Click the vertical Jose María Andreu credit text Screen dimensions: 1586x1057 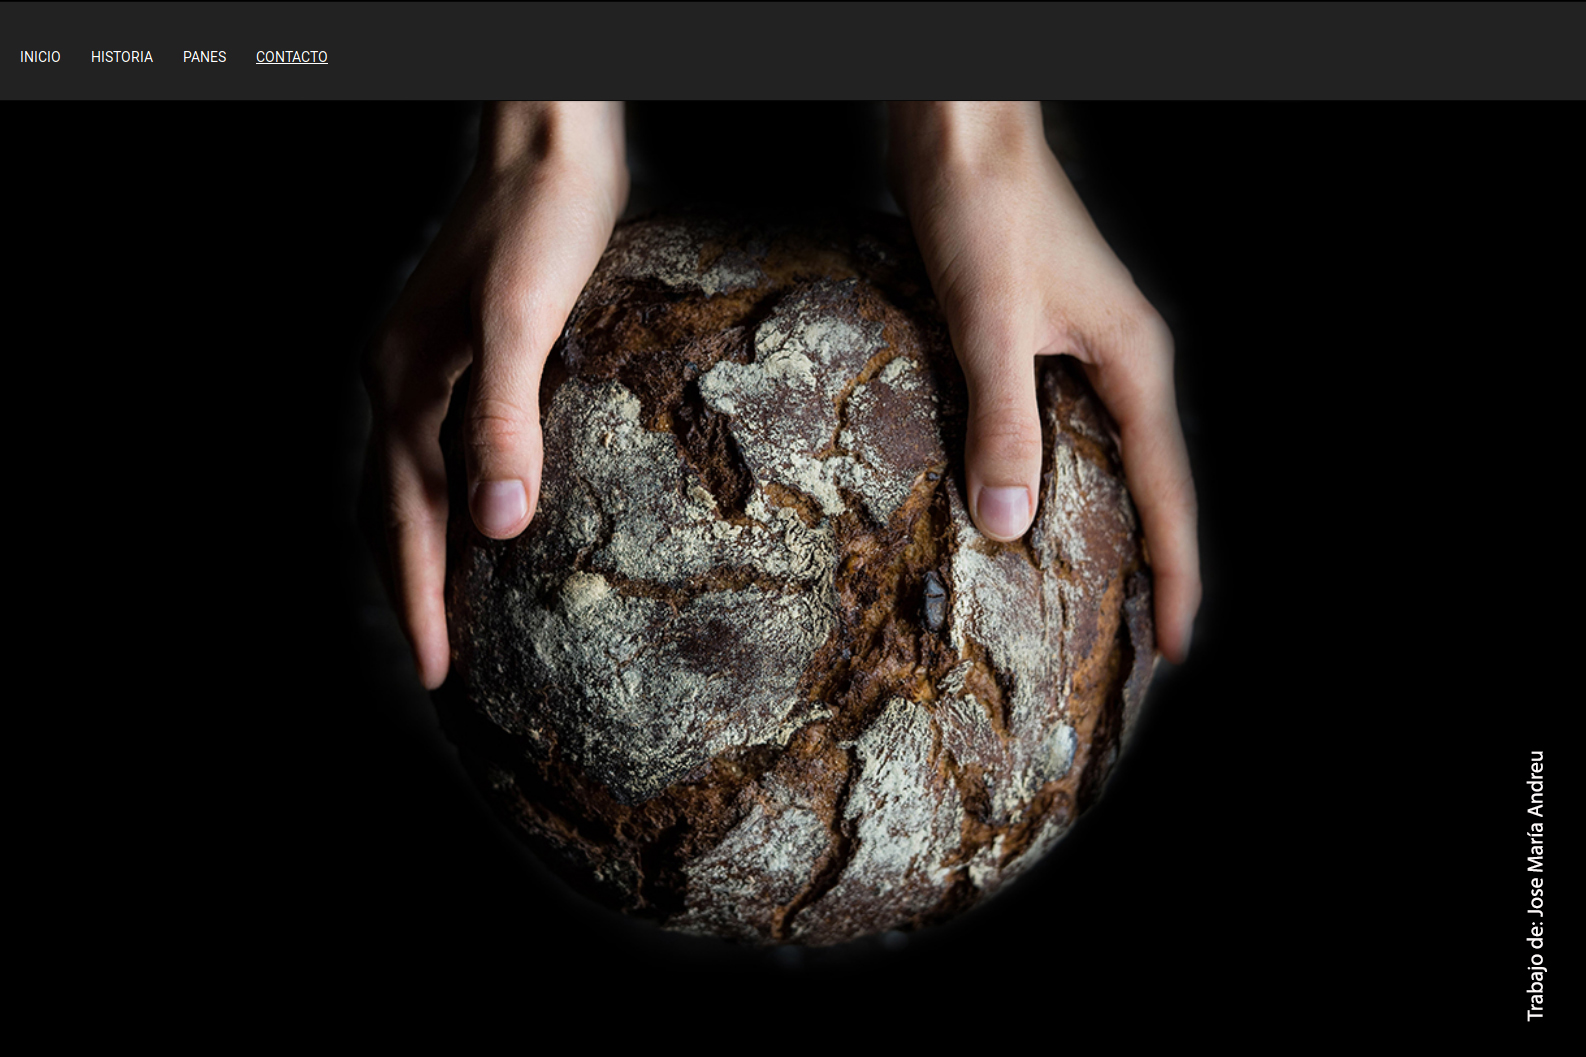pyautogui.click(x=1535, y=885)
